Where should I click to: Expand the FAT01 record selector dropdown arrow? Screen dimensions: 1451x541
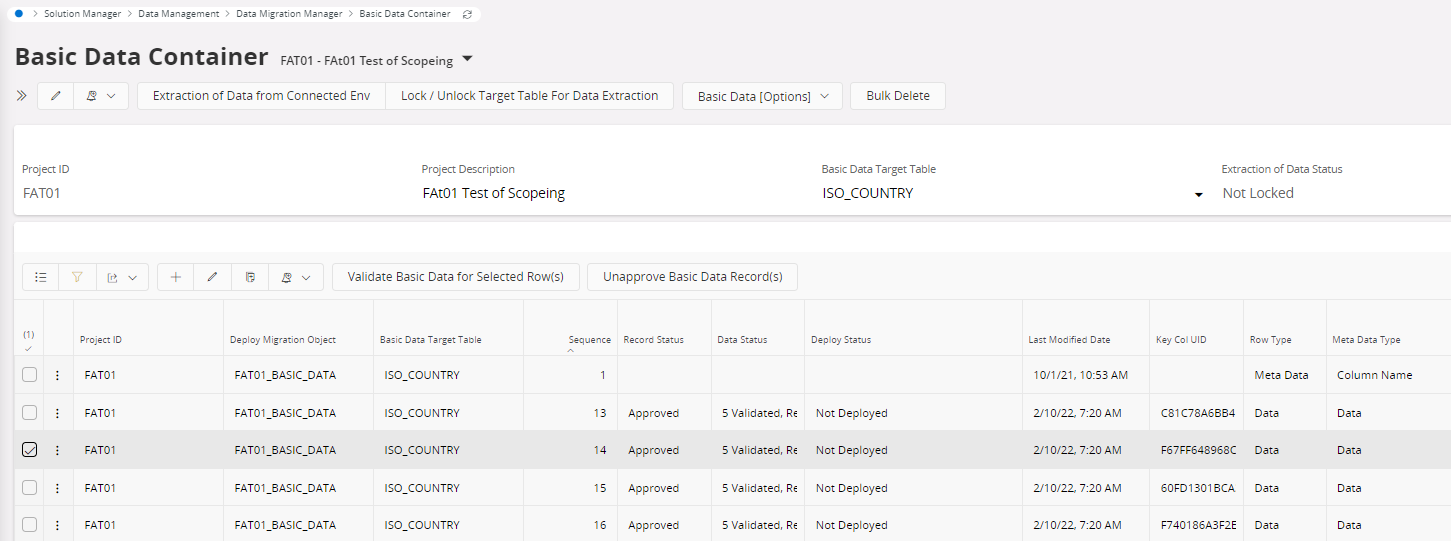467,60
